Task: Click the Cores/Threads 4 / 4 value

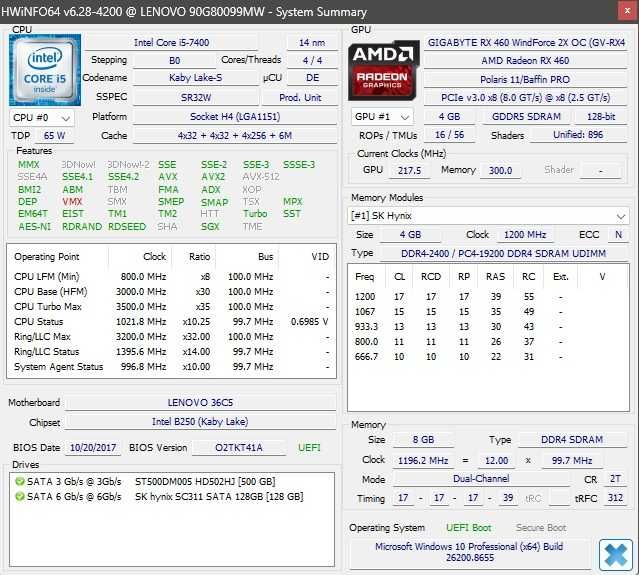Action: point(312,61)
